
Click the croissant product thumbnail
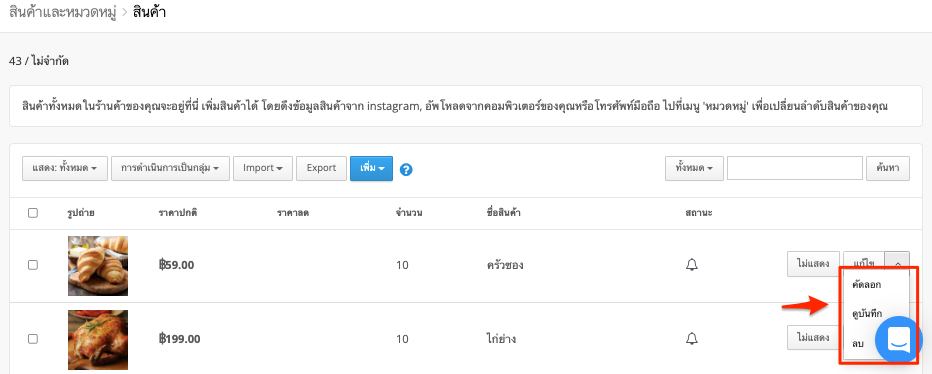[98, 266]
